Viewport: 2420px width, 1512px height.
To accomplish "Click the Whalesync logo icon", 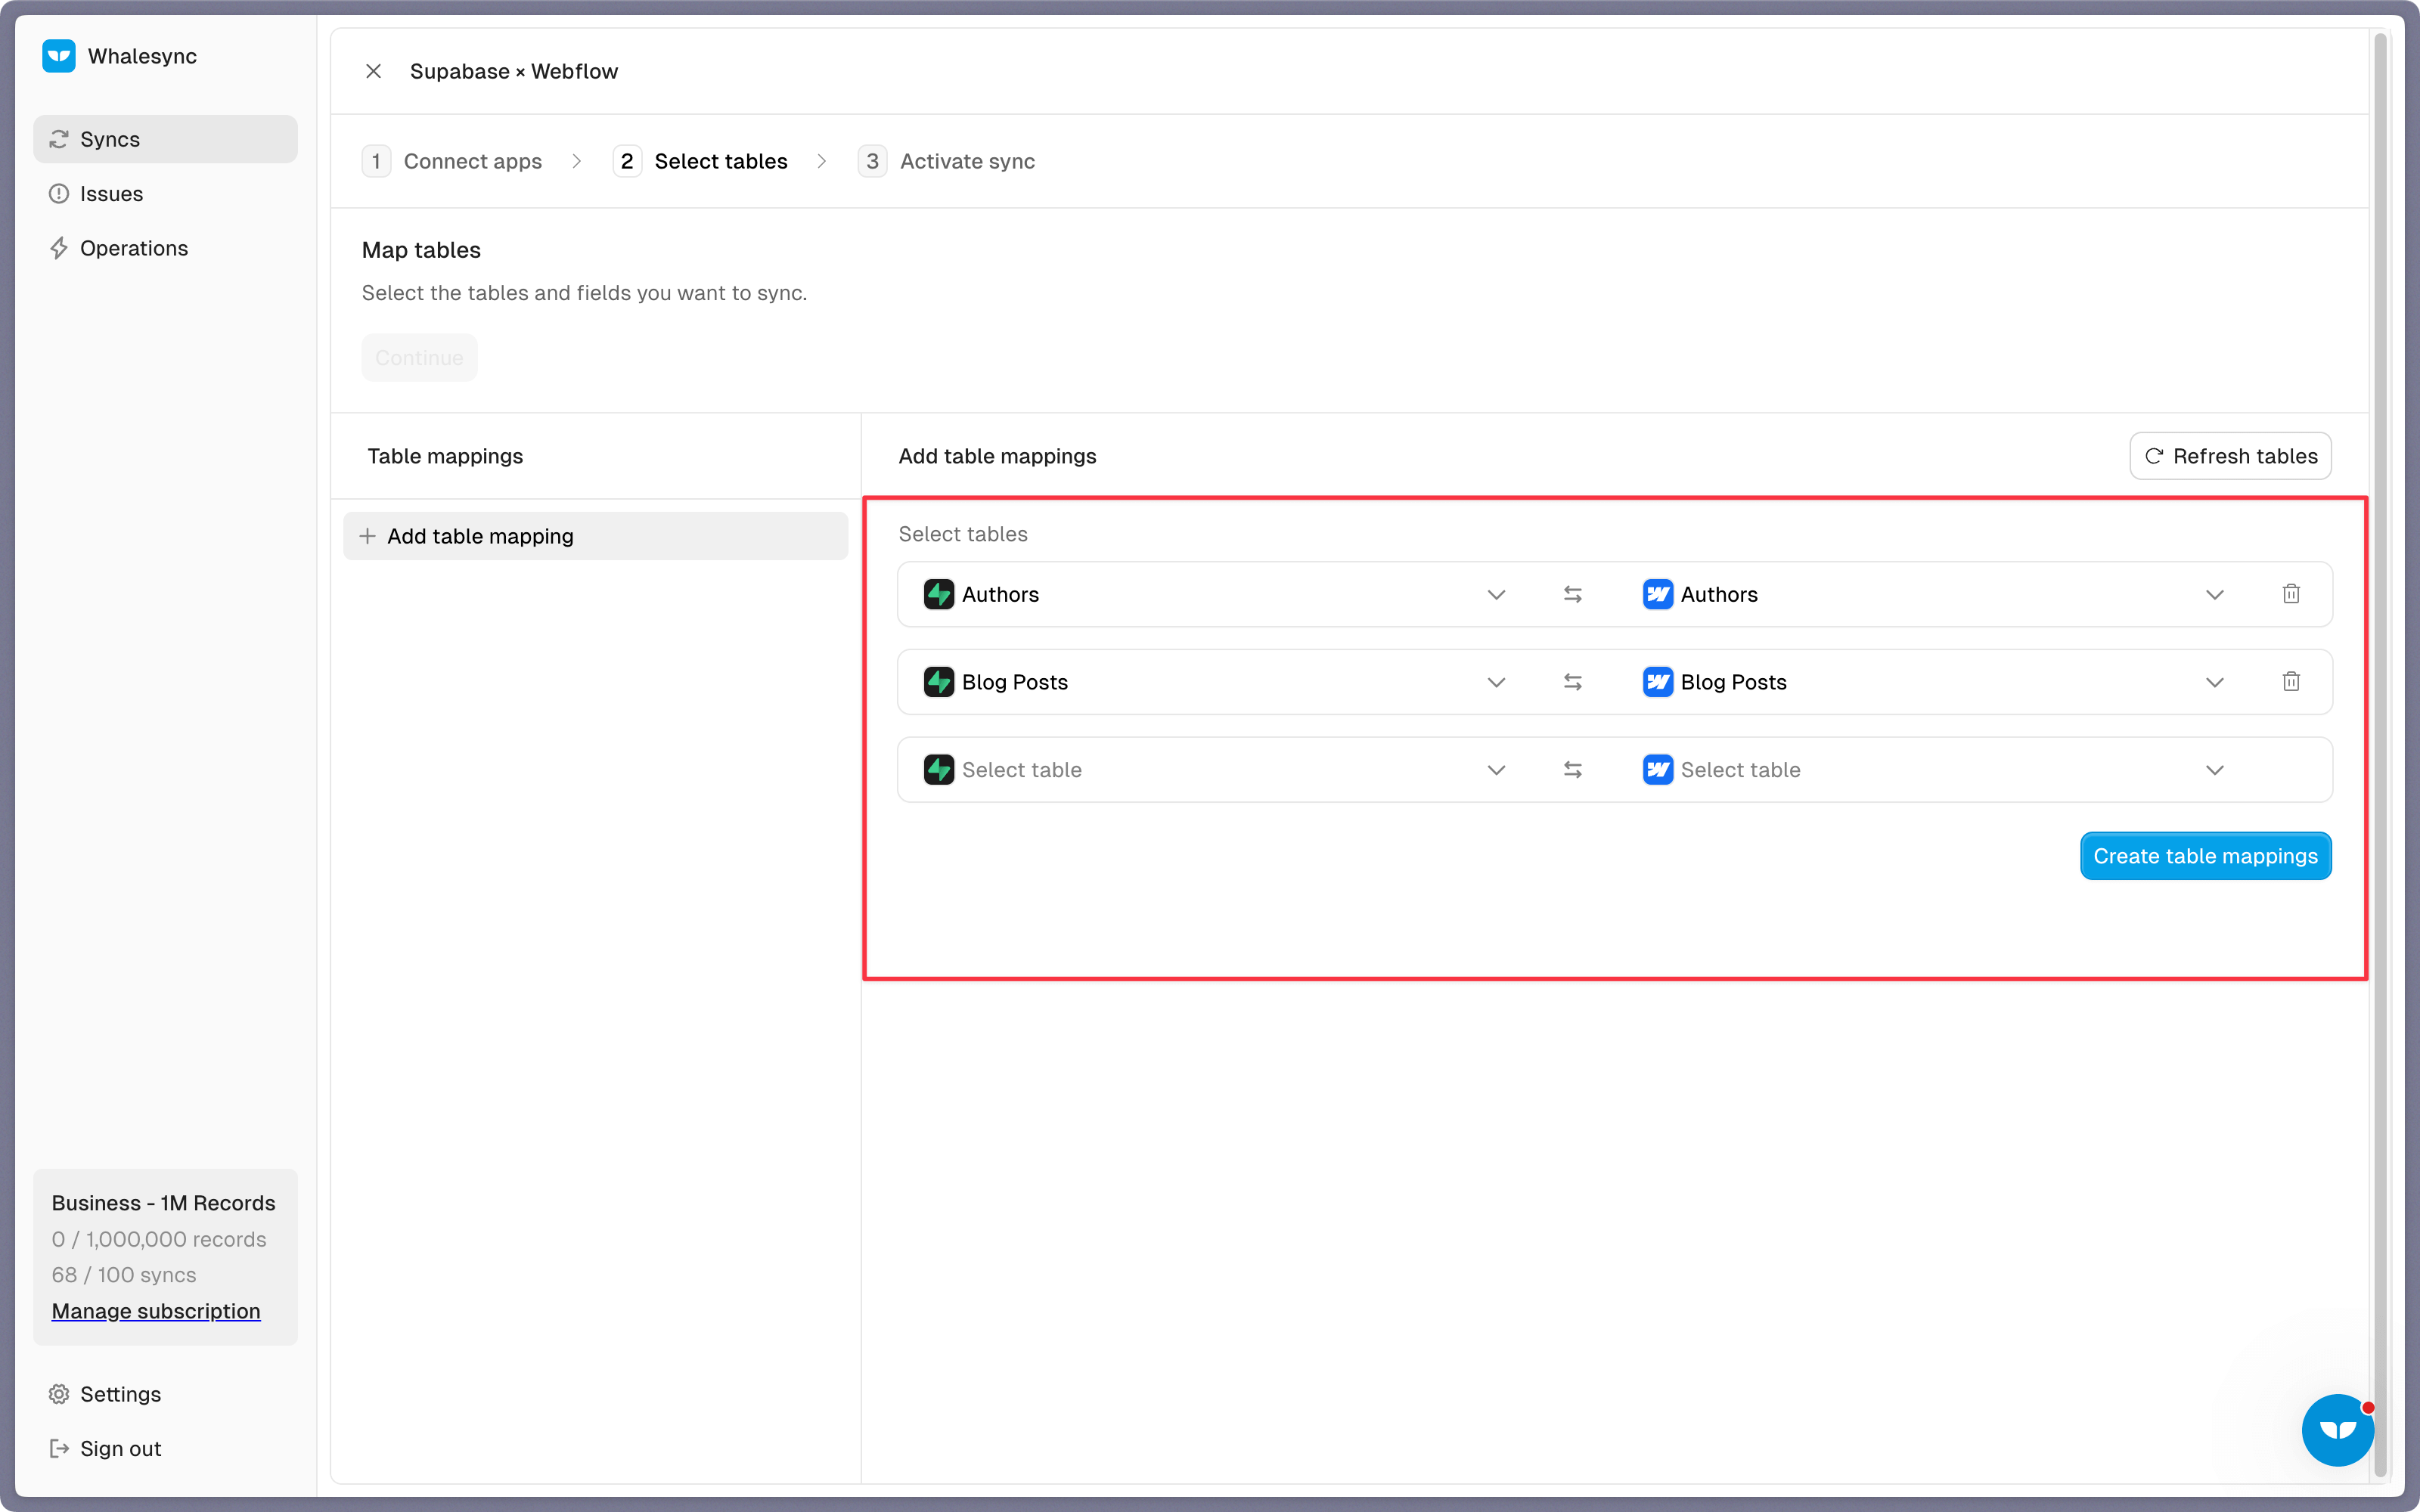I will coord(59,56).
